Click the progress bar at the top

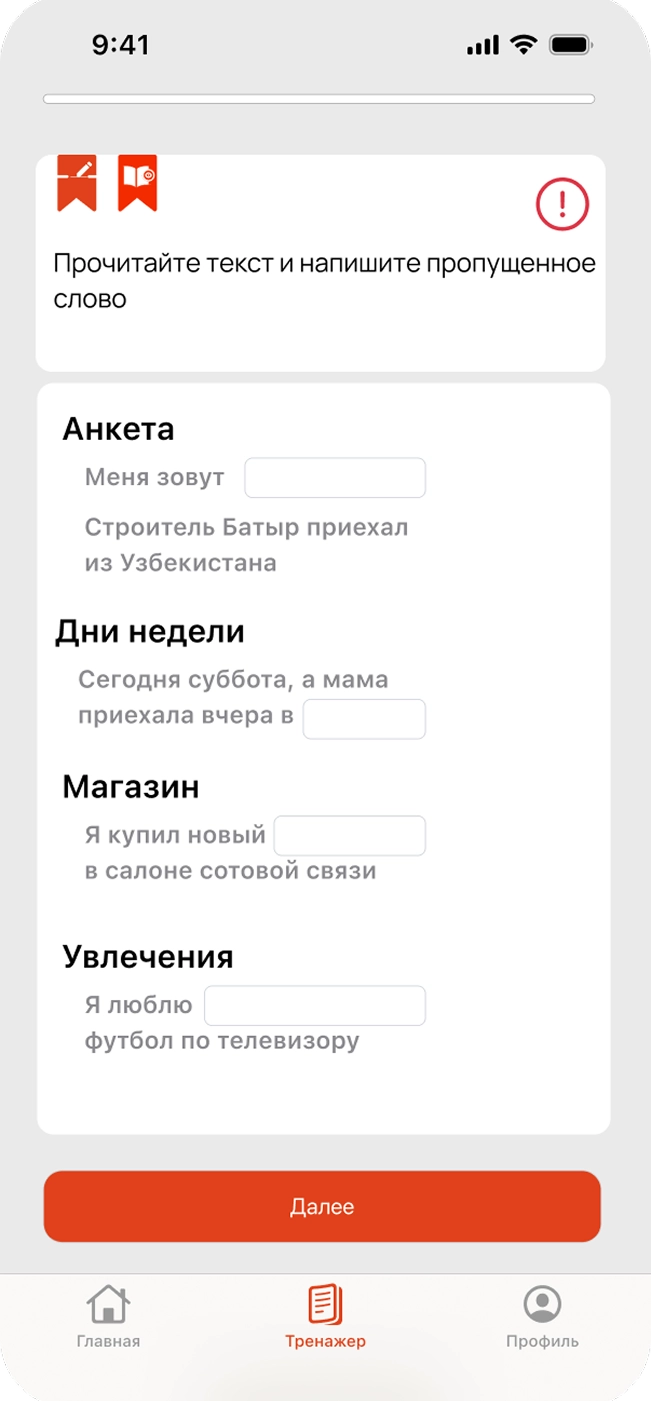click(325, 97)
